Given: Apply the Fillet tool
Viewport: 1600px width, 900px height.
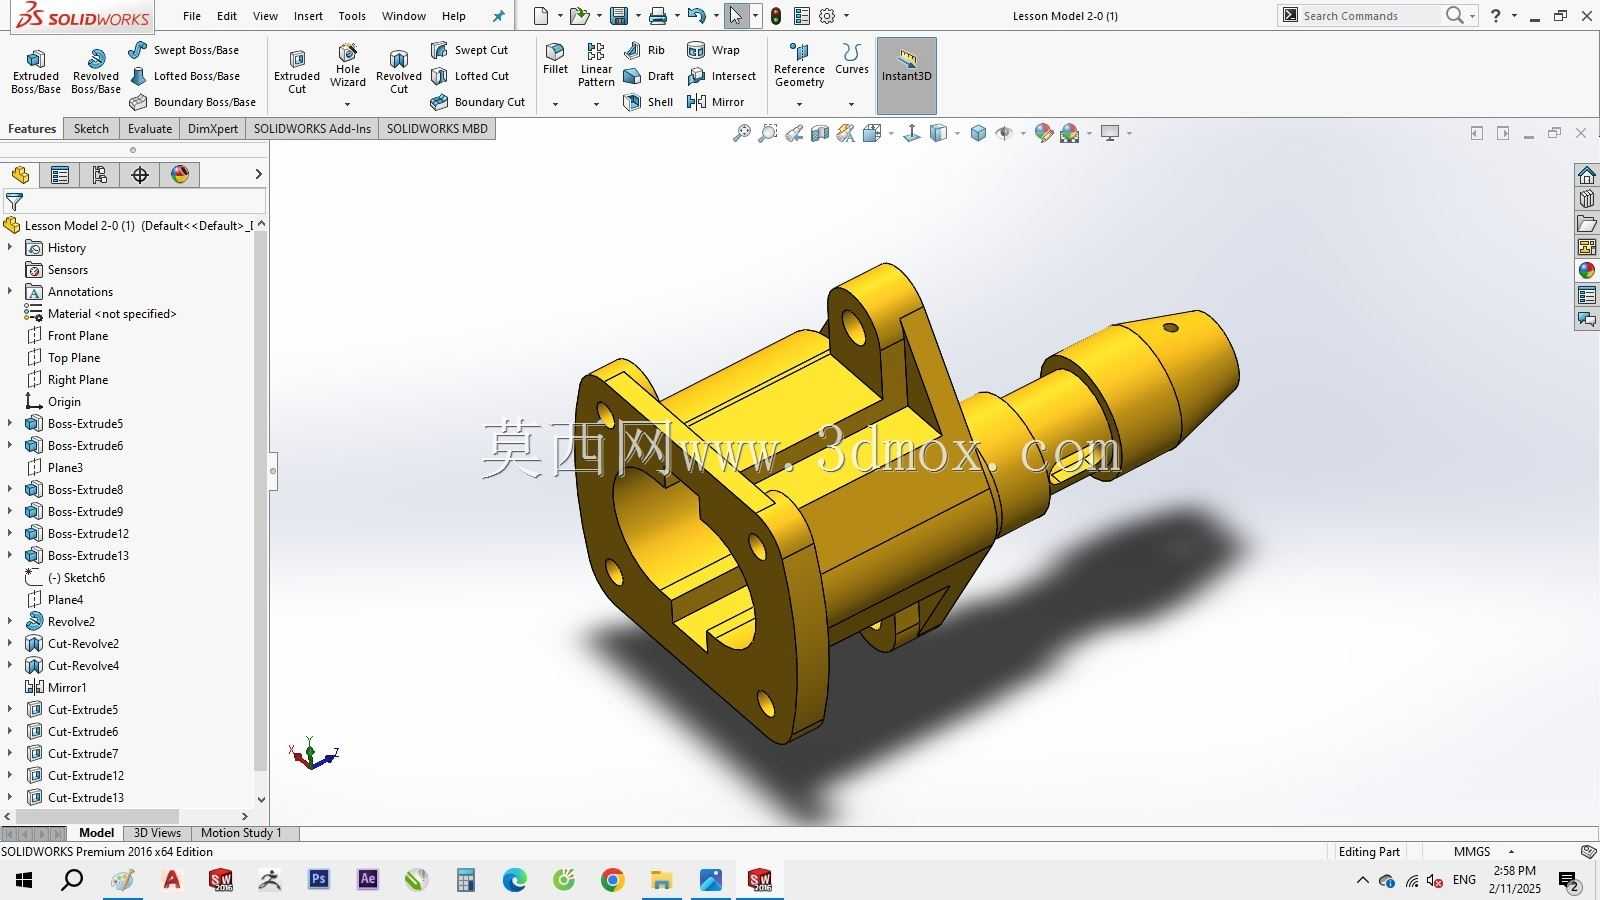Looking at the screenshot, I should [x=555, y=59].
